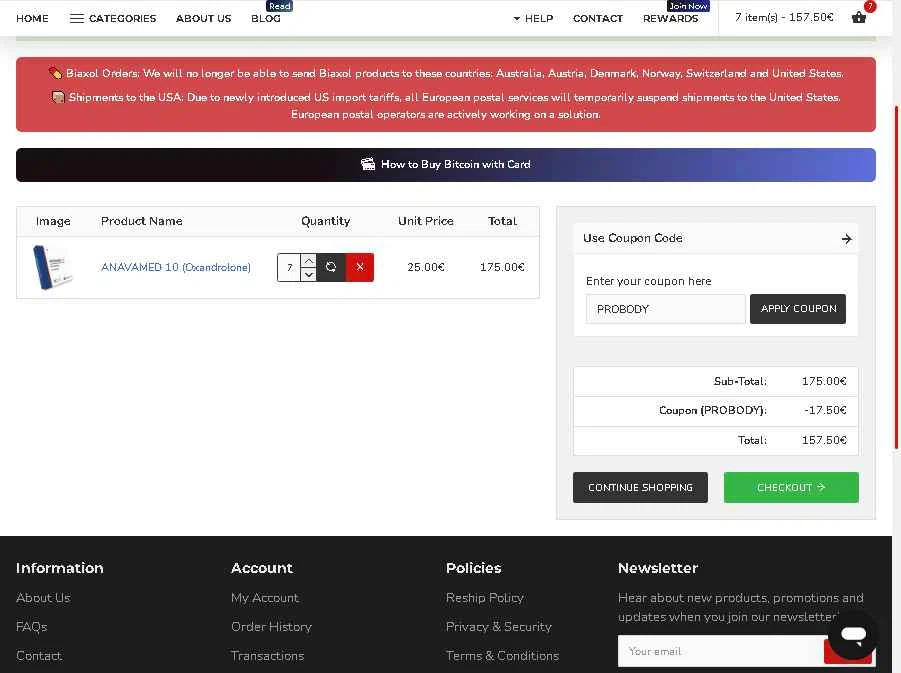Viewport: 901px width, 673px height.
Task: Collapse the Use Coupon Code arrow
Action: pos(846,239)
